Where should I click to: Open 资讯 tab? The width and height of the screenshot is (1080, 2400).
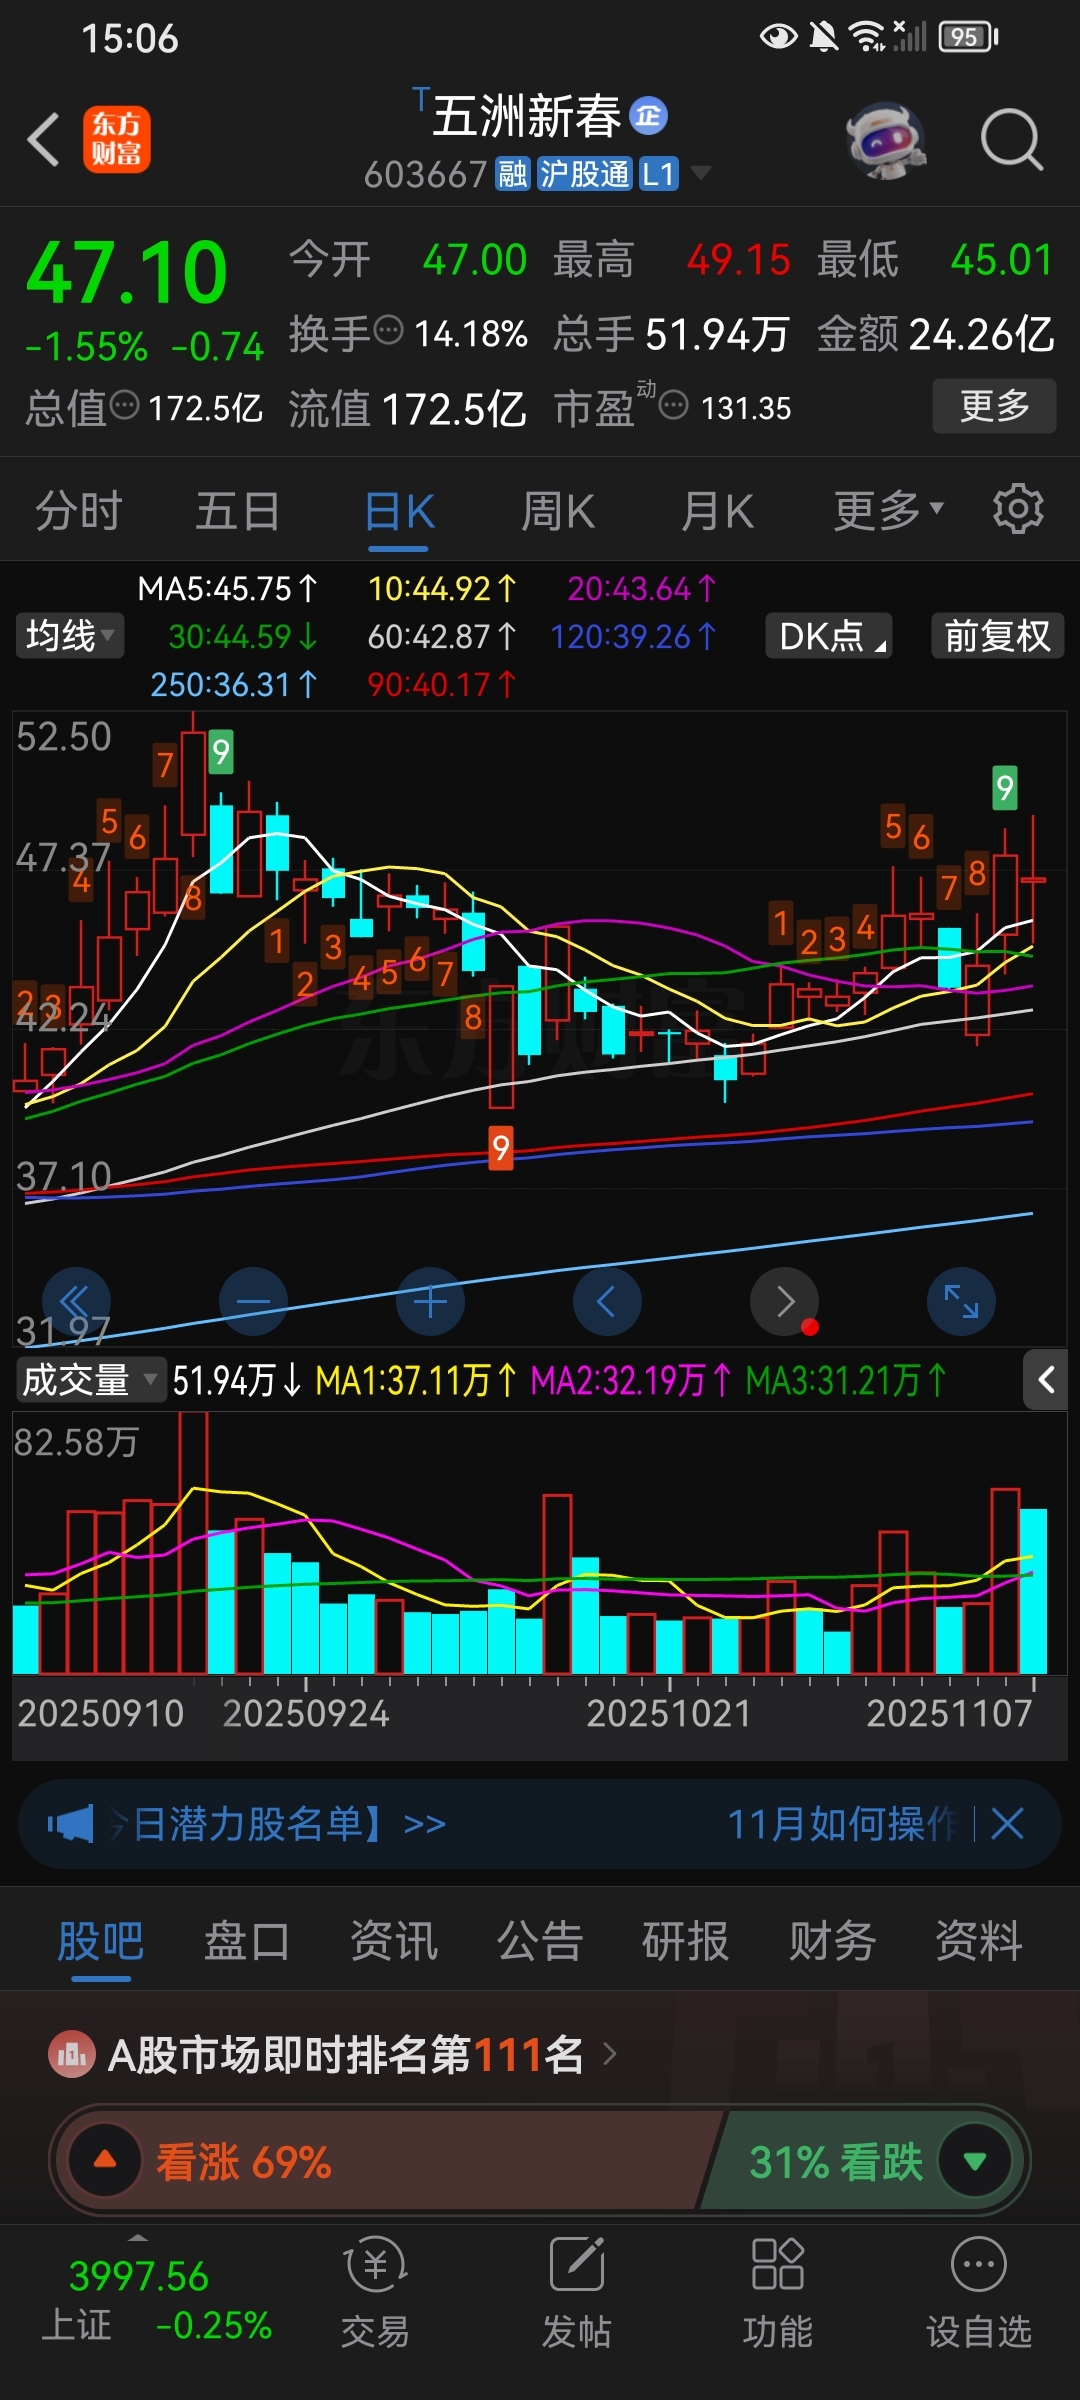tap(394, 1942)
